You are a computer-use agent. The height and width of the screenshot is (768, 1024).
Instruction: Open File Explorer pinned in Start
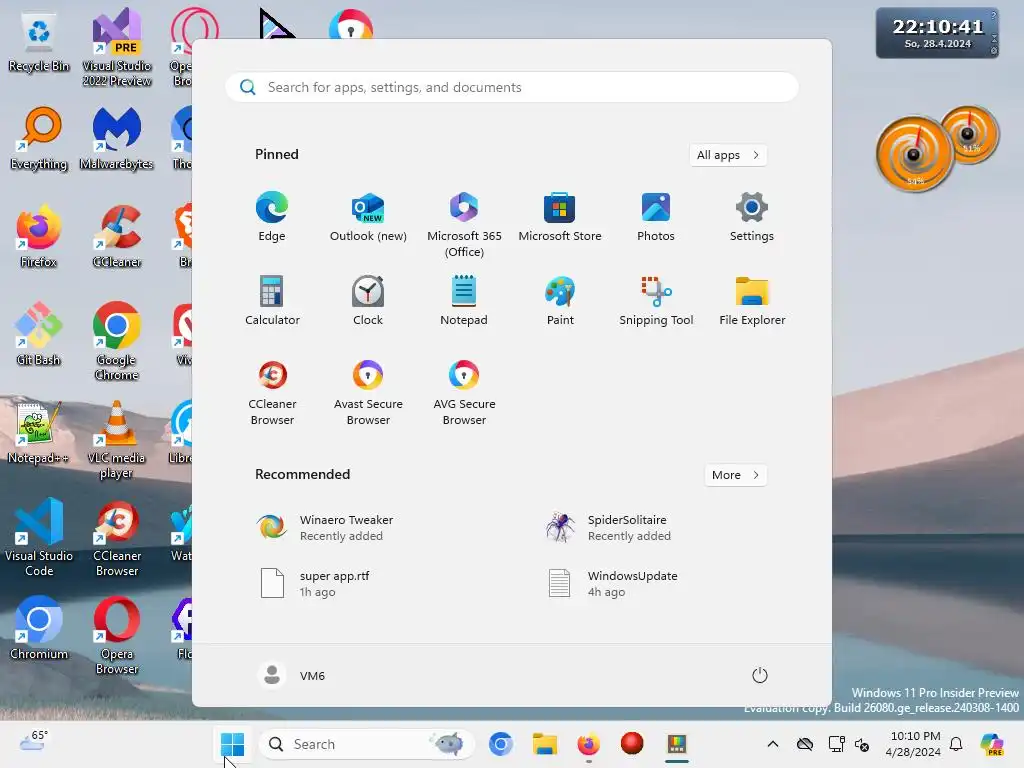coord(752,301)
